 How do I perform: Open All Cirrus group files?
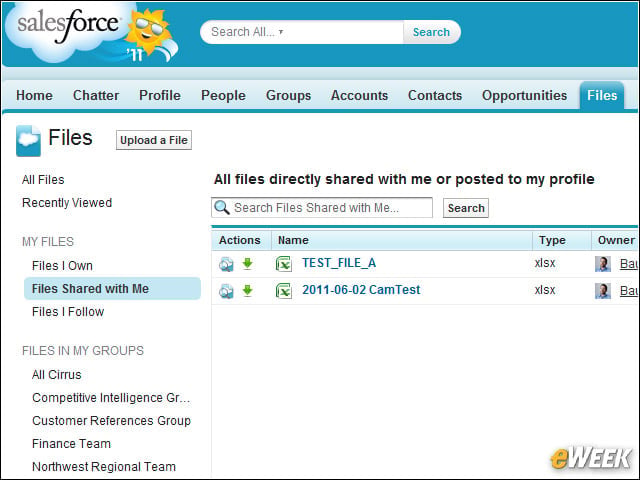tap(56, 375)
